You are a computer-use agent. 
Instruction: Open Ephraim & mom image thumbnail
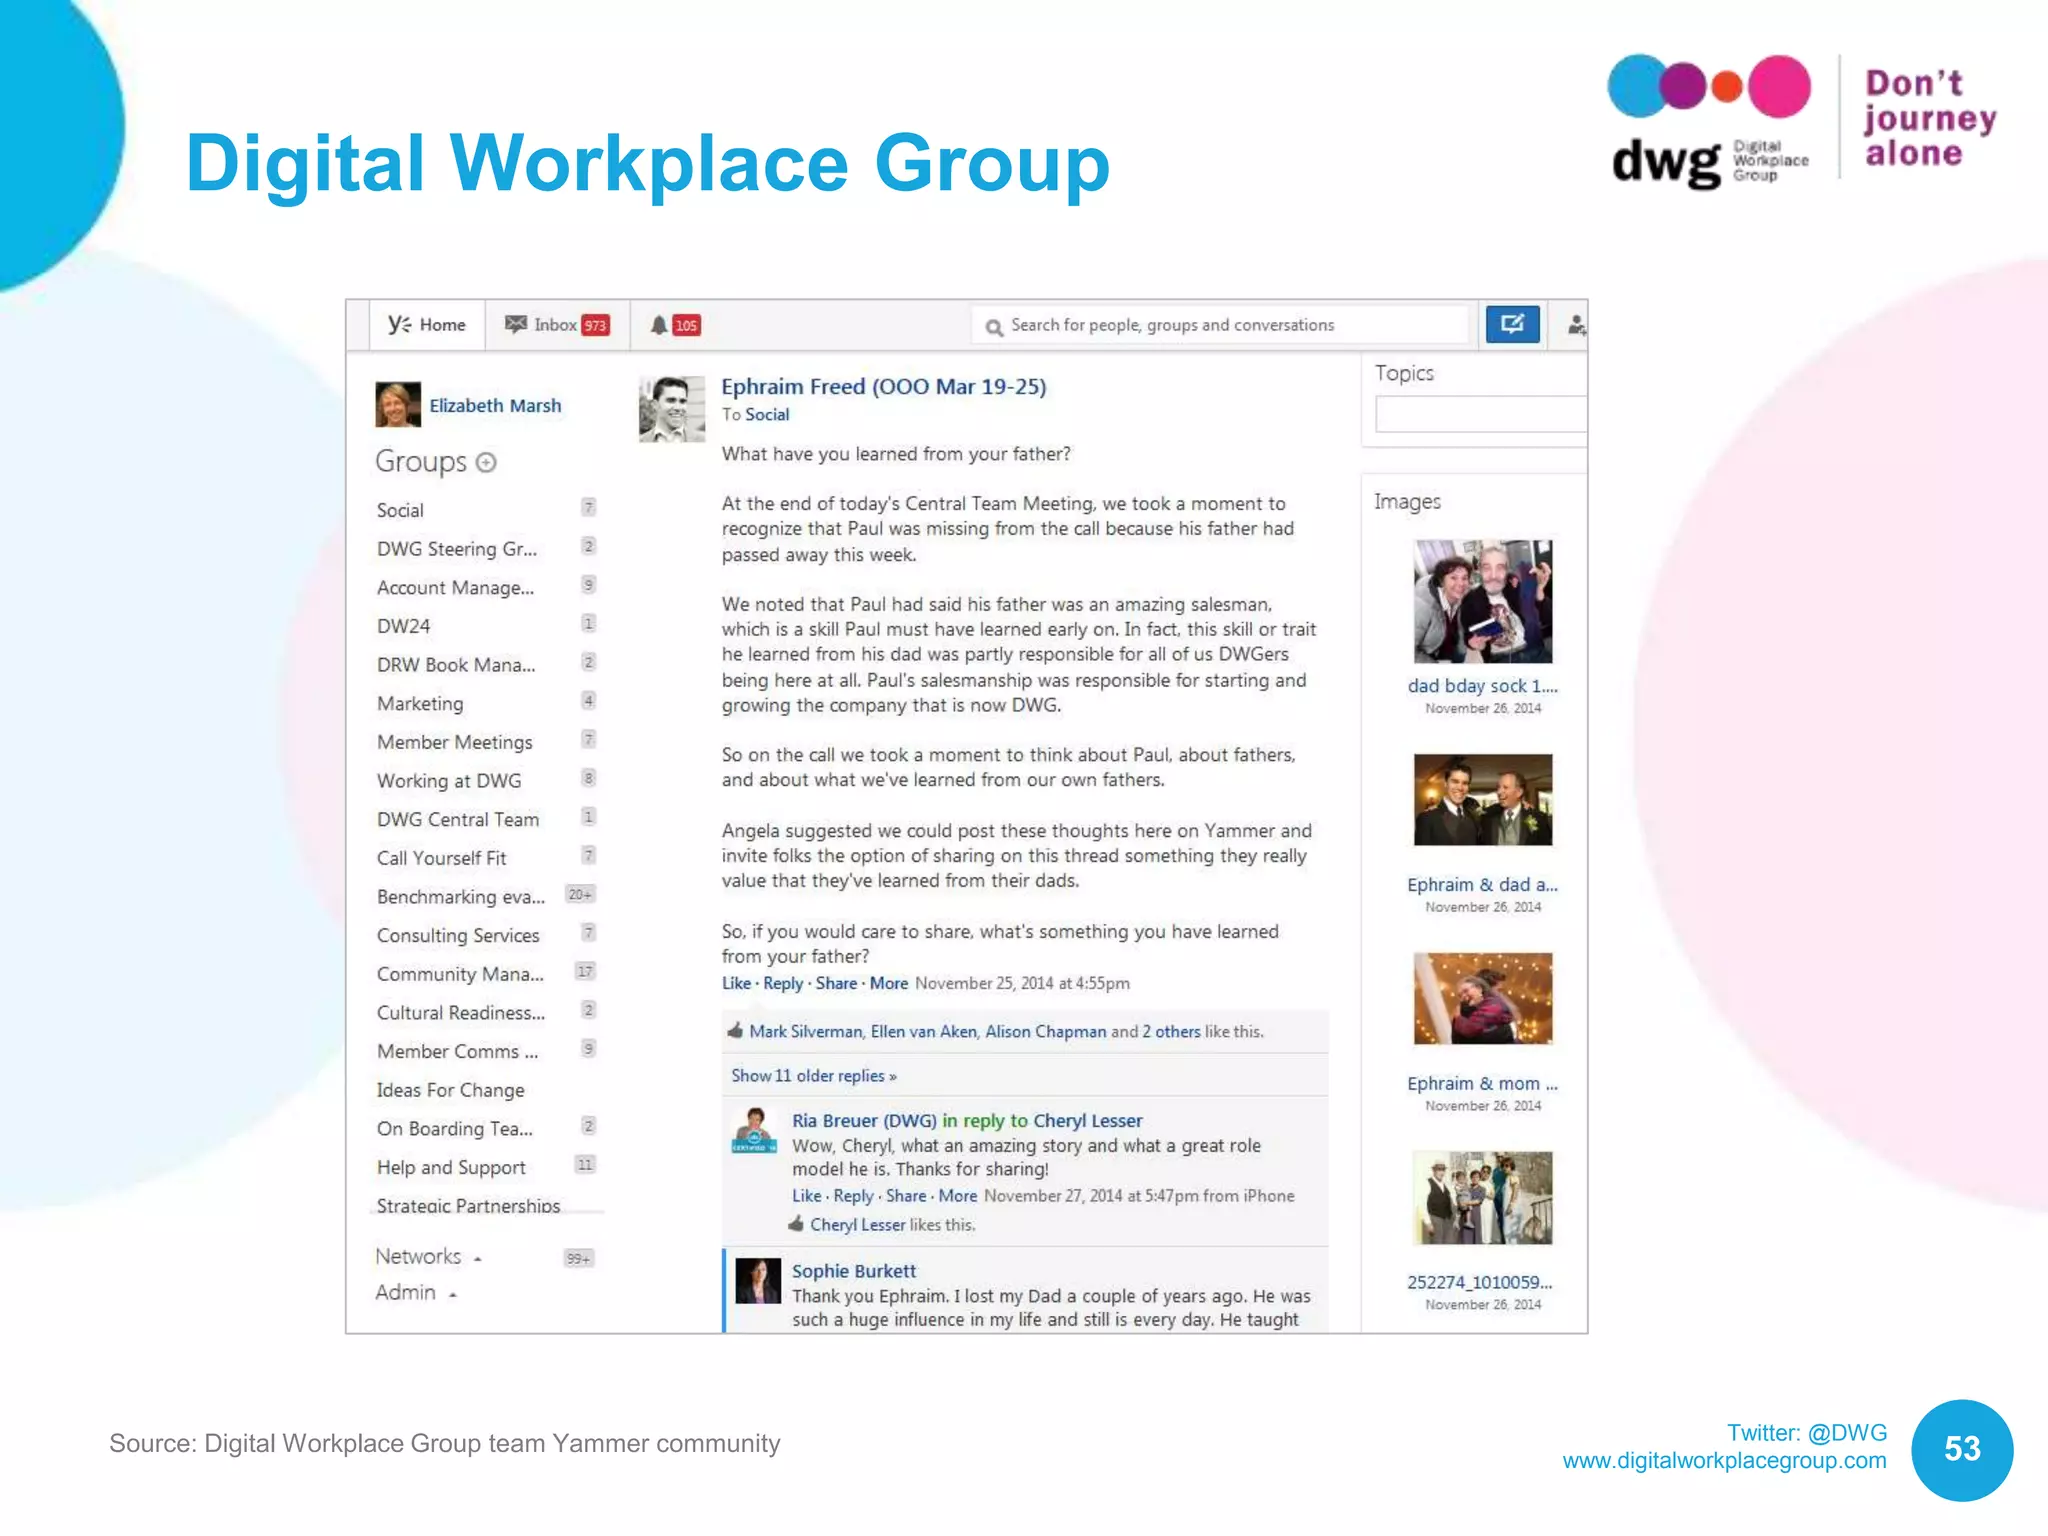coord(1483,998)
